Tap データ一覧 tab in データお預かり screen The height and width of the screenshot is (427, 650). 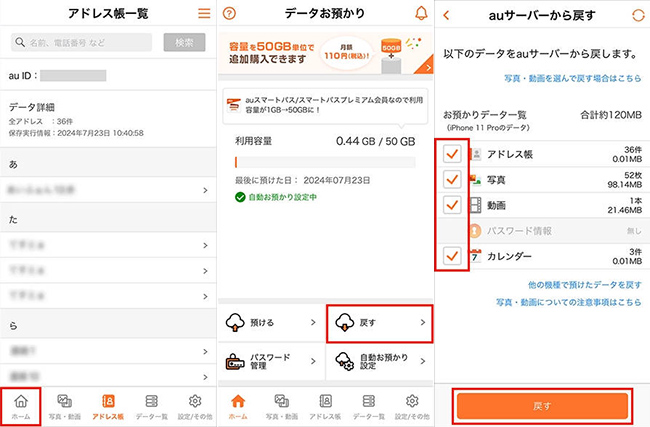(369, 407)
